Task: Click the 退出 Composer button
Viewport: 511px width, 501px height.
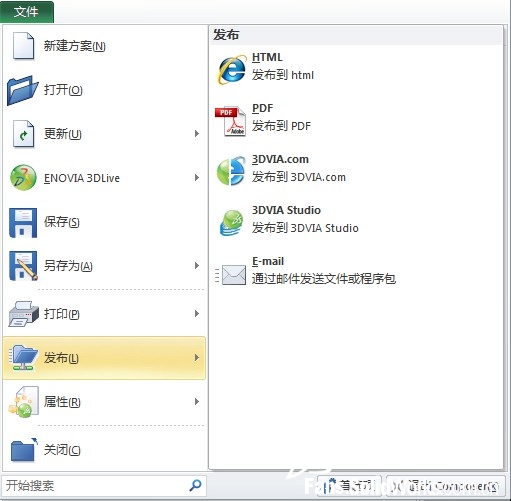Action: pyautogui.click(x=445, y=486)
